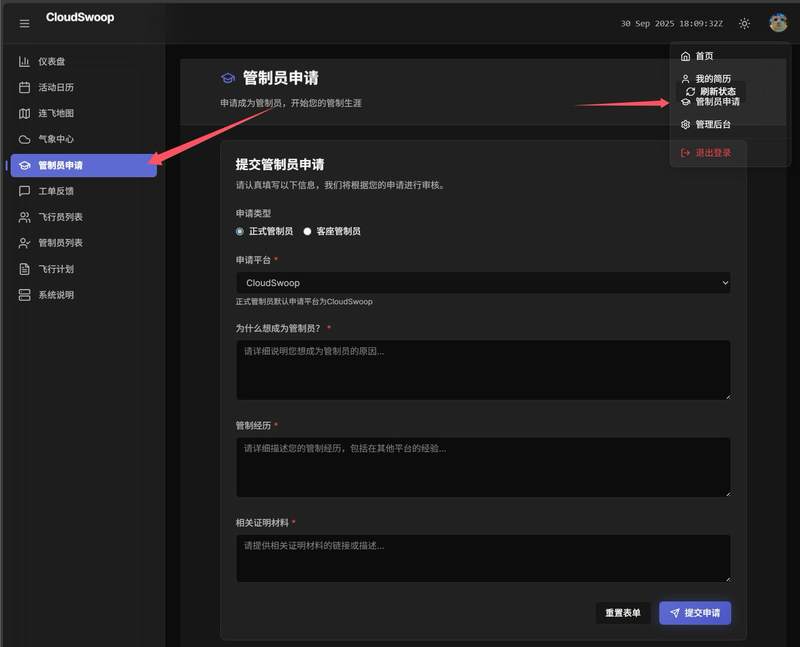Toggle the hamburger sidebar menu icon
The width and height of the screenshot is (800, 647).
pos(24,23)
